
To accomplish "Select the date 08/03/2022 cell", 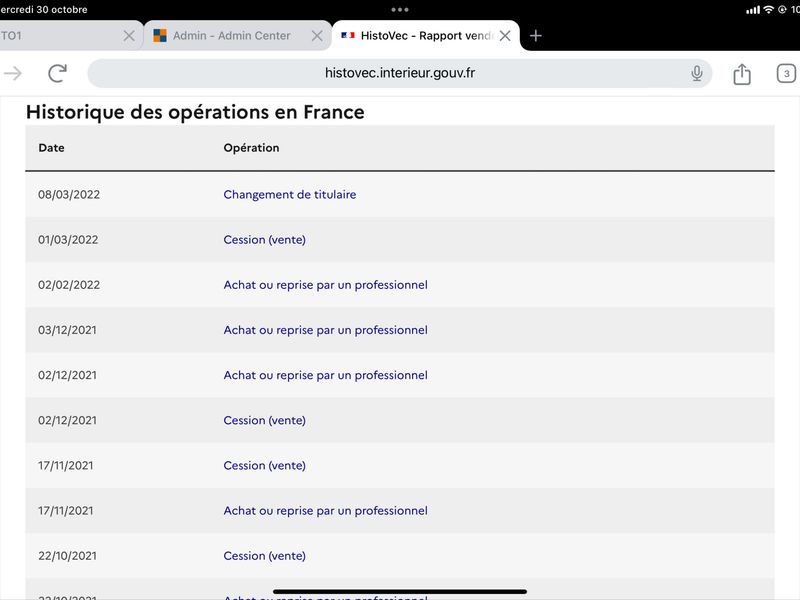I will (69, 194).
